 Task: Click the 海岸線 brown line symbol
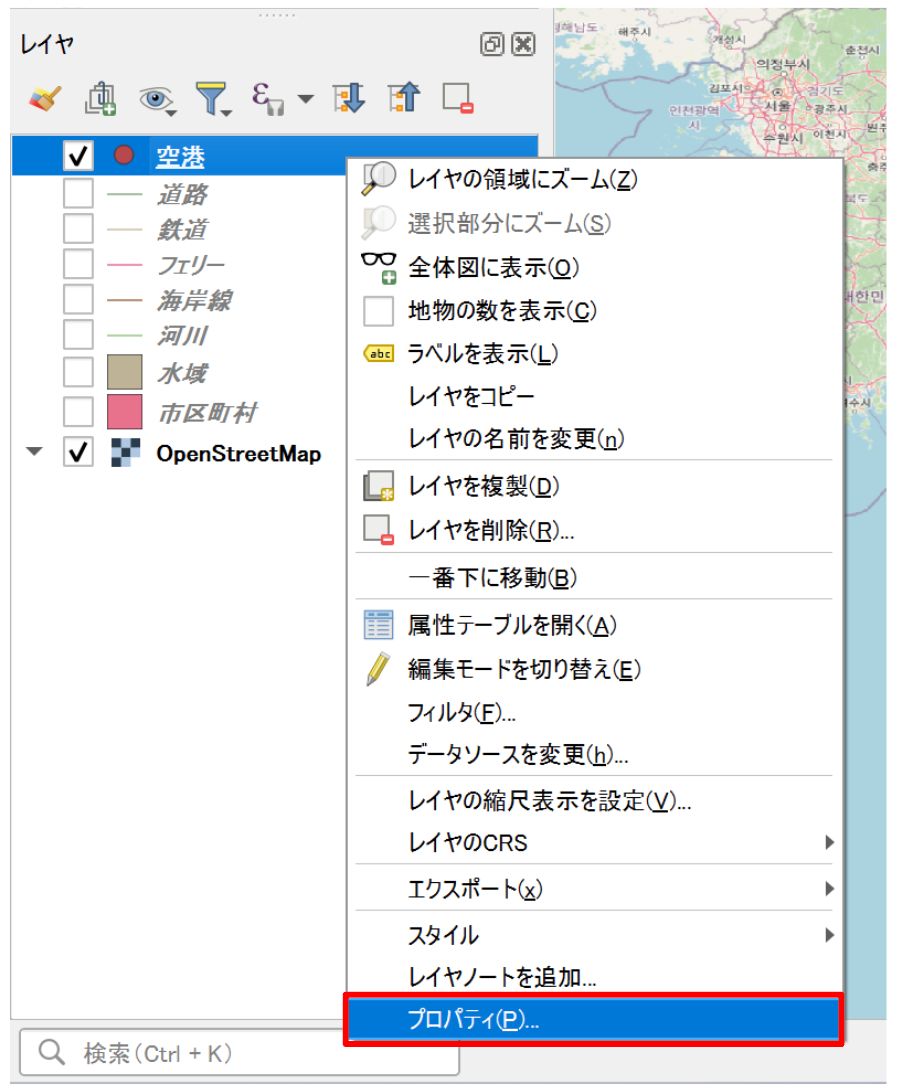click(125, 300)
